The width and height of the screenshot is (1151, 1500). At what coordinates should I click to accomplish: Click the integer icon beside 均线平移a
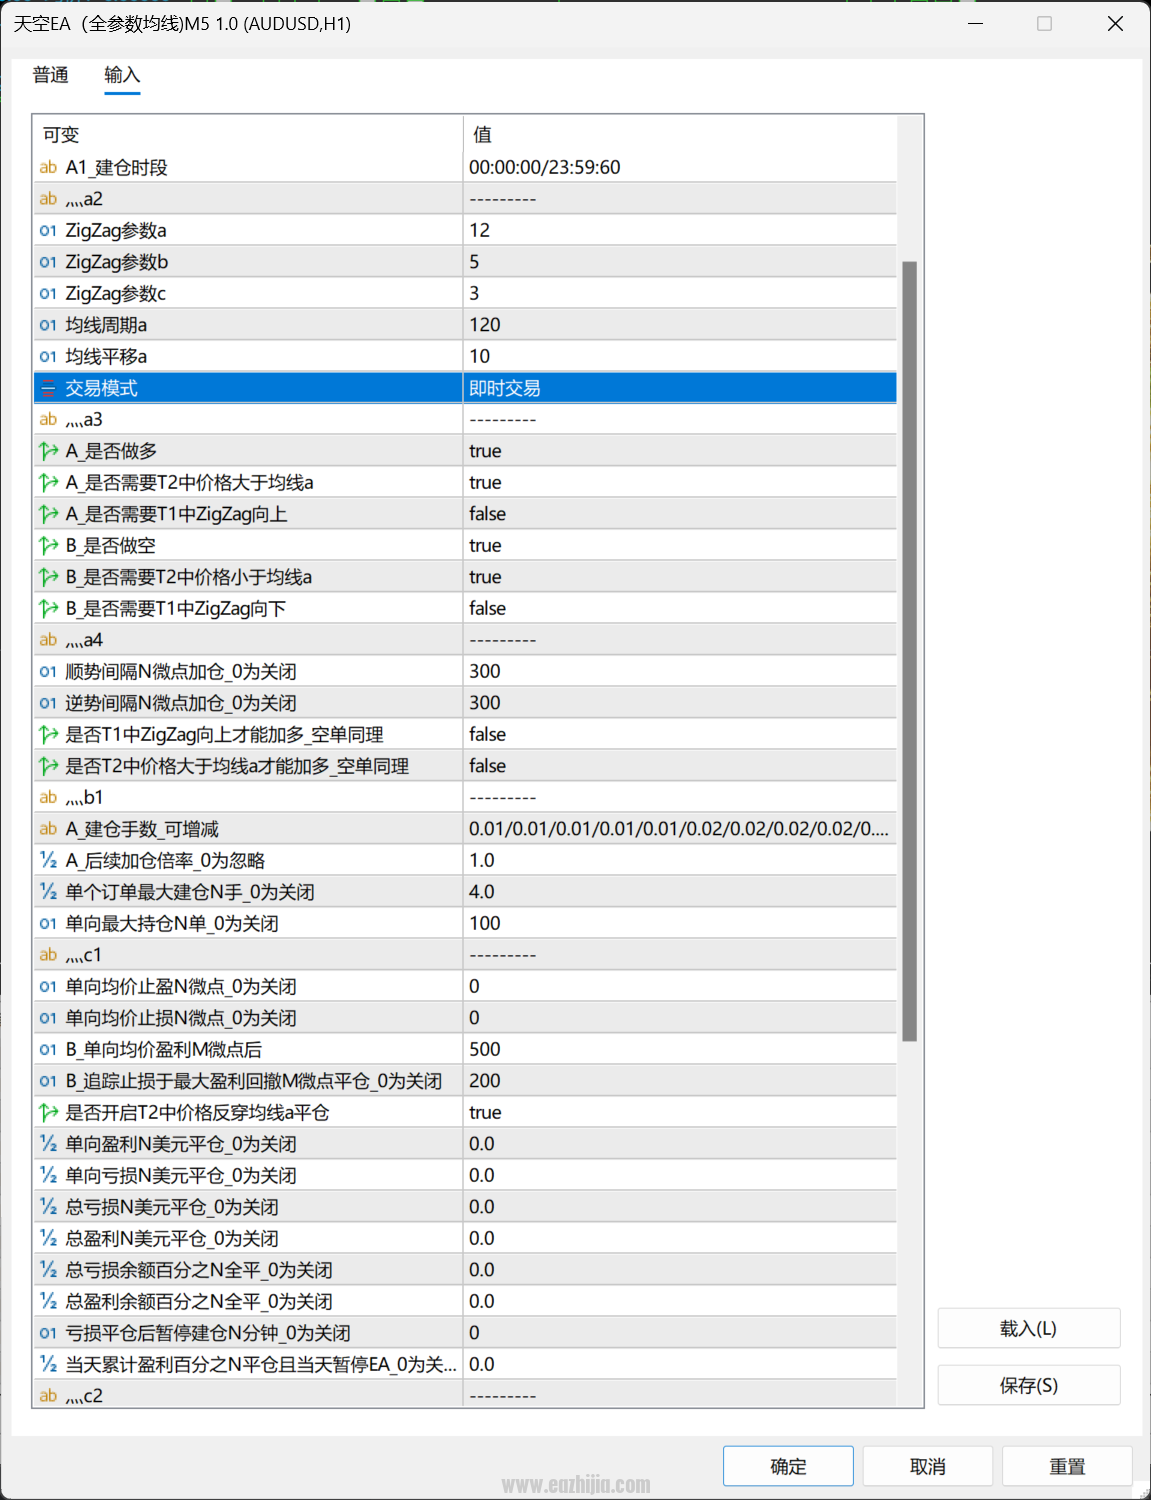(48, 357)
